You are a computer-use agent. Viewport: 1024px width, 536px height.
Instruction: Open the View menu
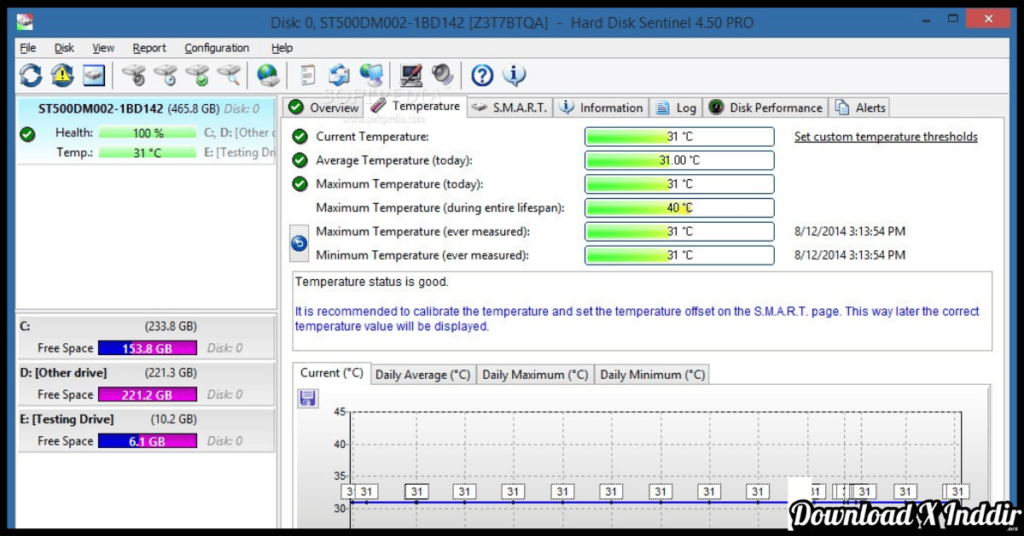(x=103, y=48)
